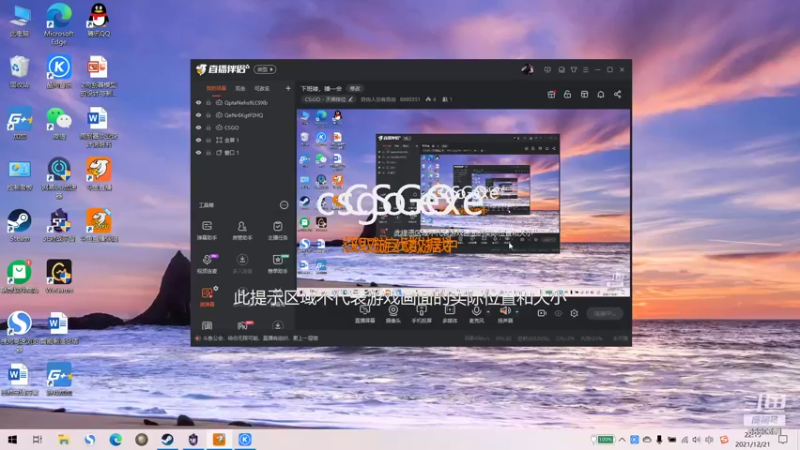Screen dimensions: 800x450
Task: Open the WeGame desktop shortcut
Action: point(59,276)
